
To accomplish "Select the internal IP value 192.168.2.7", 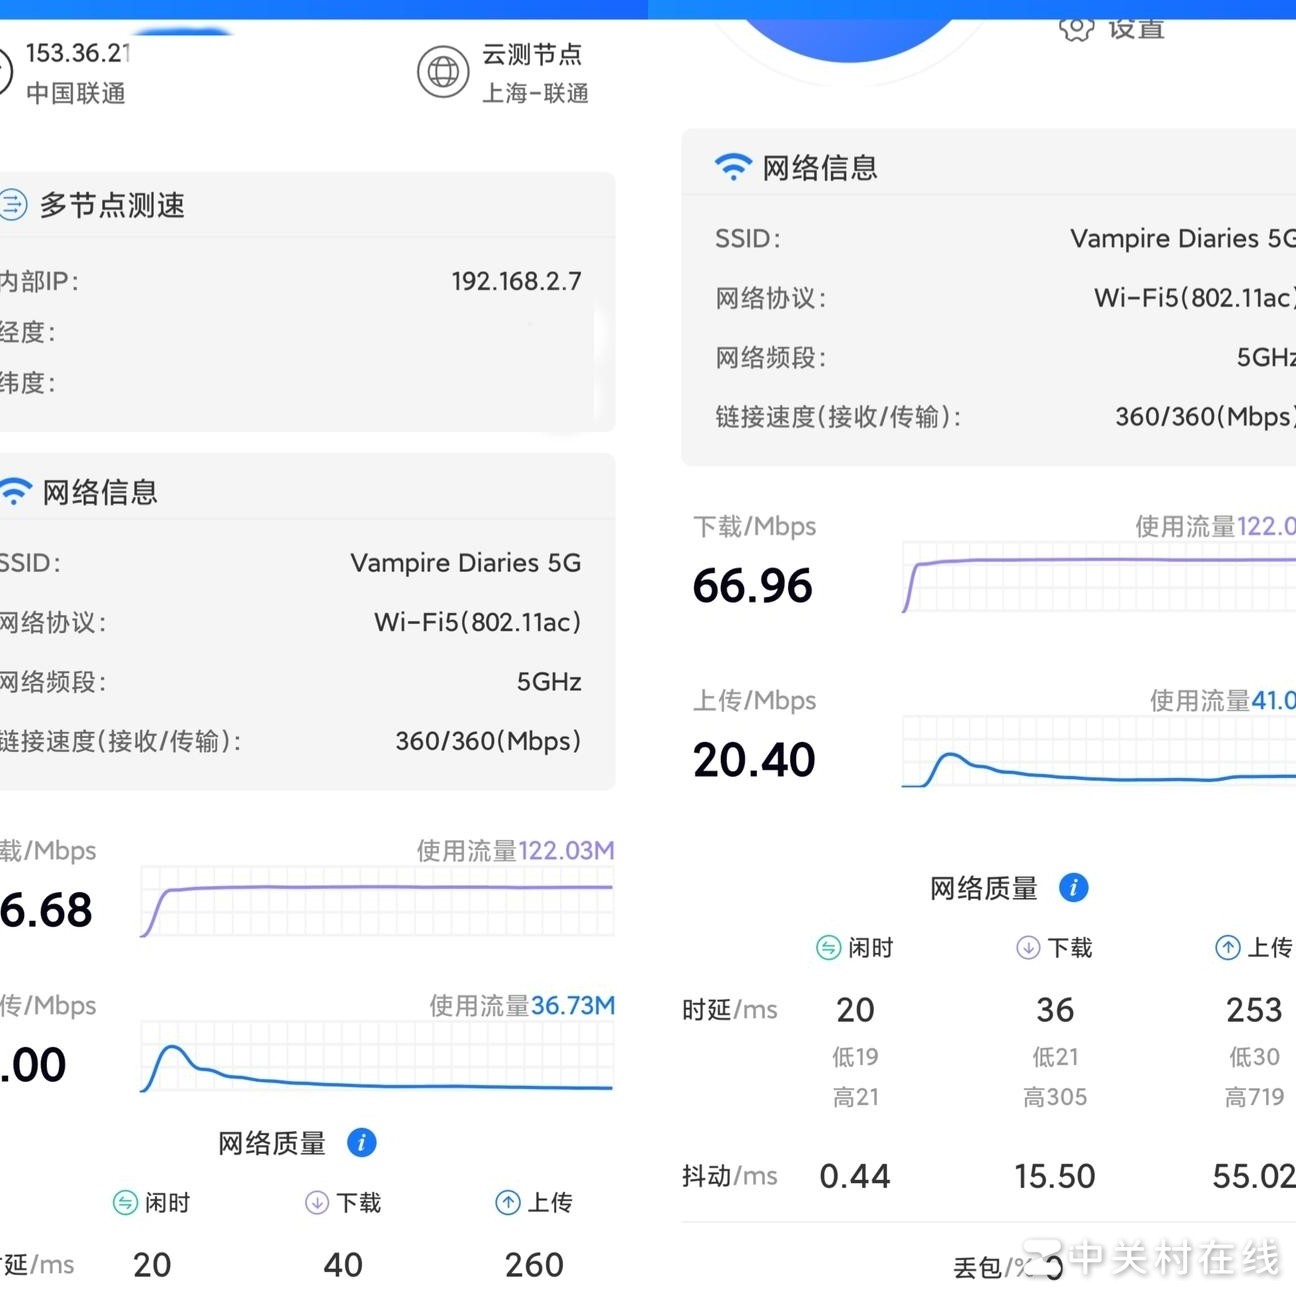I will pos(516,281).
